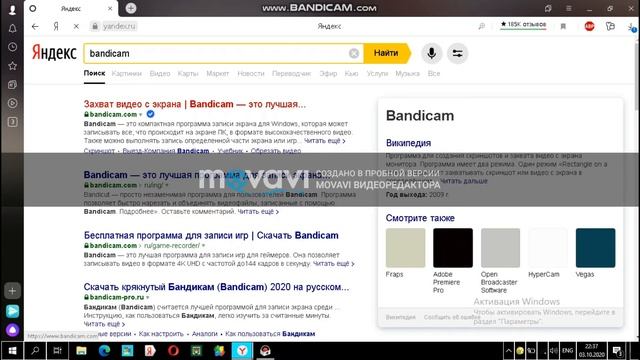This screenshot has height=360, width=640.
Task: Click Читать ещё in first result
Action: coord(324,141)
